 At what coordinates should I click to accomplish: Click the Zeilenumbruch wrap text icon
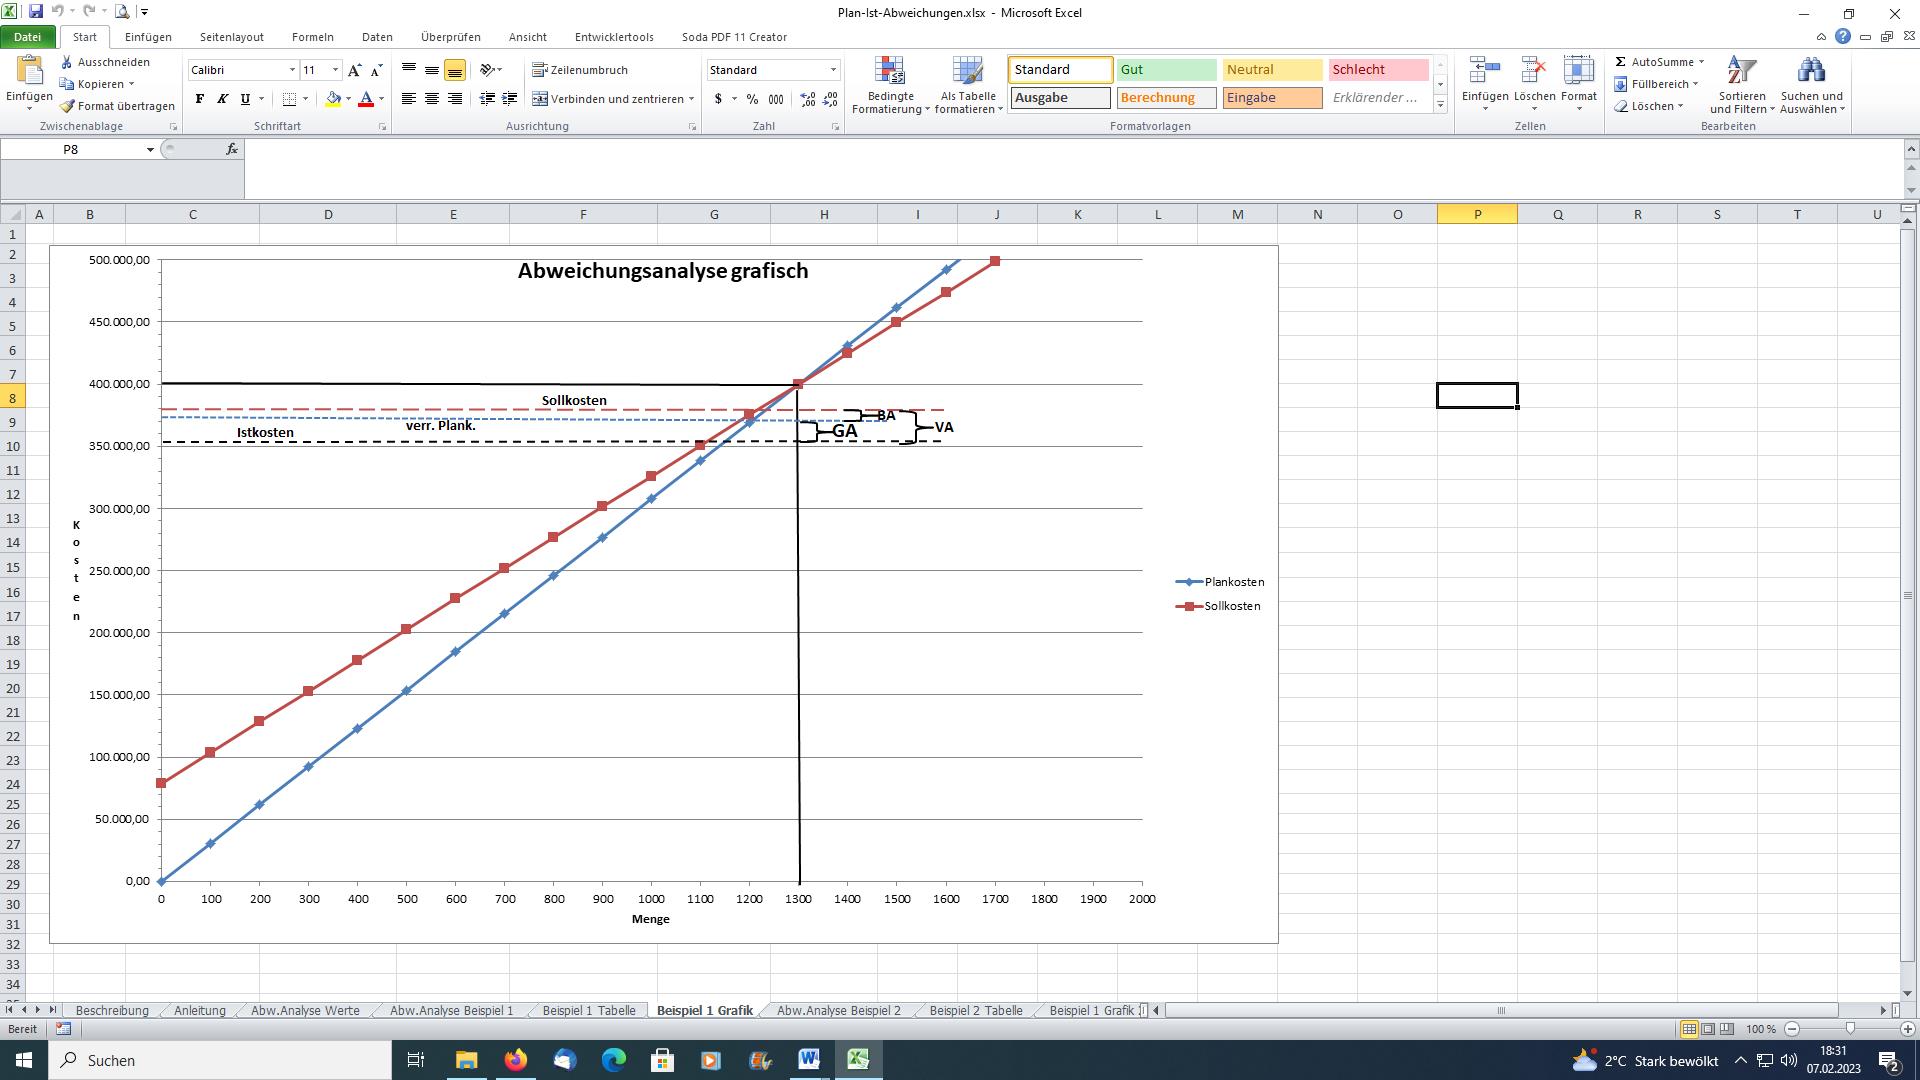pos(540,70)
